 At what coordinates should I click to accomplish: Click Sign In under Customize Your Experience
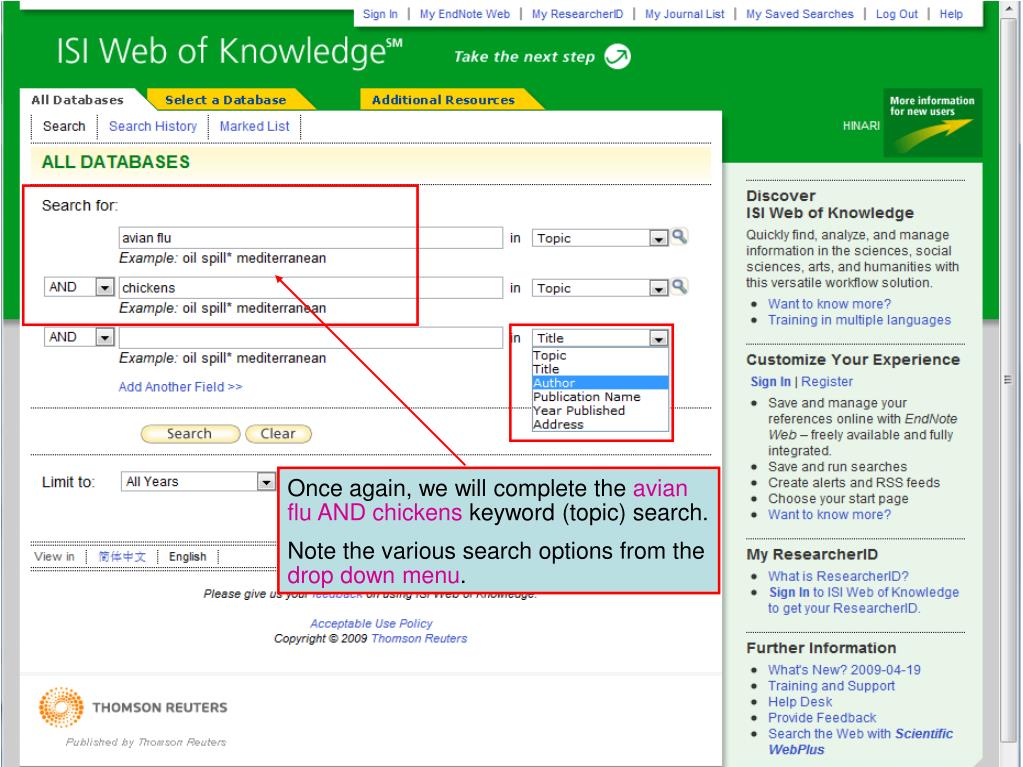(x=771, y=382)
